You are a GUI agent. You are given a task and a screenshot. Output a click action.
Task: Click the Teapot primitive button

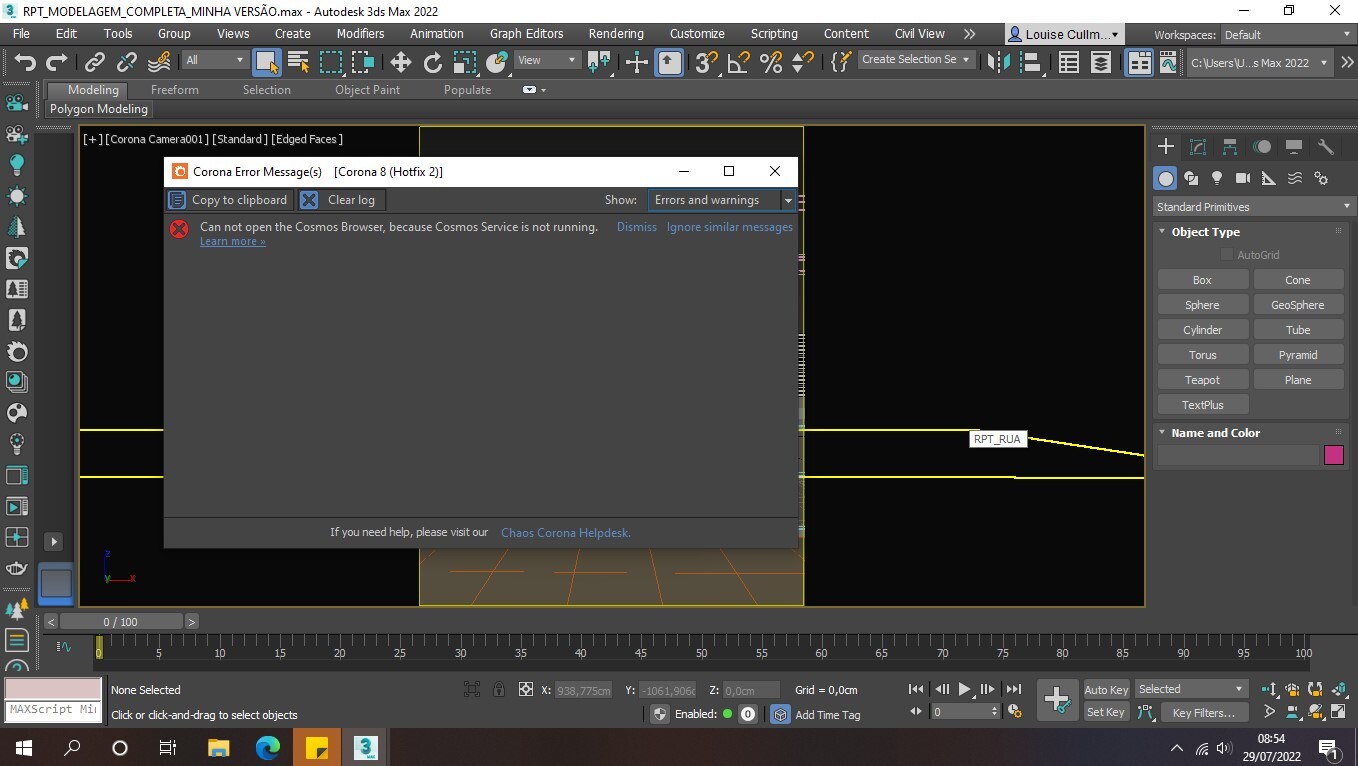[1202, 380]
